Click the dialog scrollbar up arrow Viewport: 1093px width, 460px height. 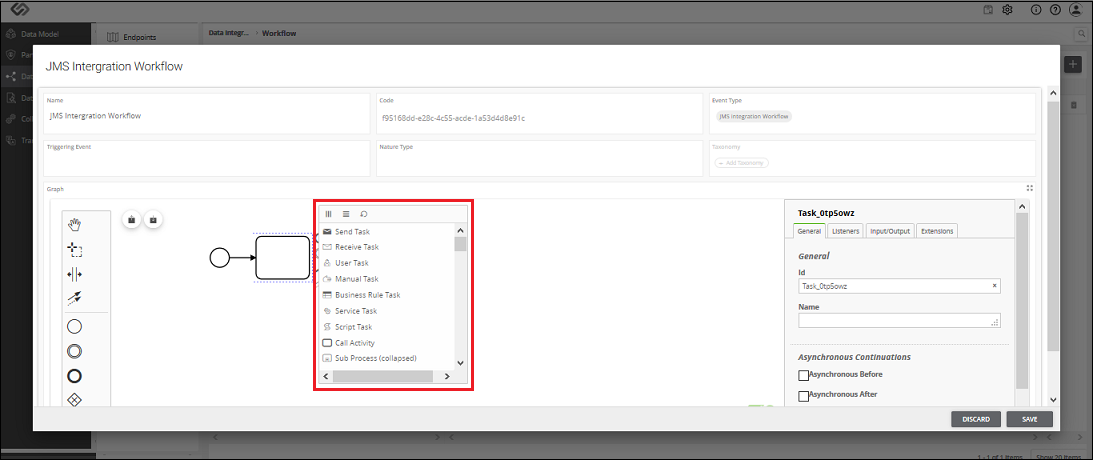click(1053, 92)
